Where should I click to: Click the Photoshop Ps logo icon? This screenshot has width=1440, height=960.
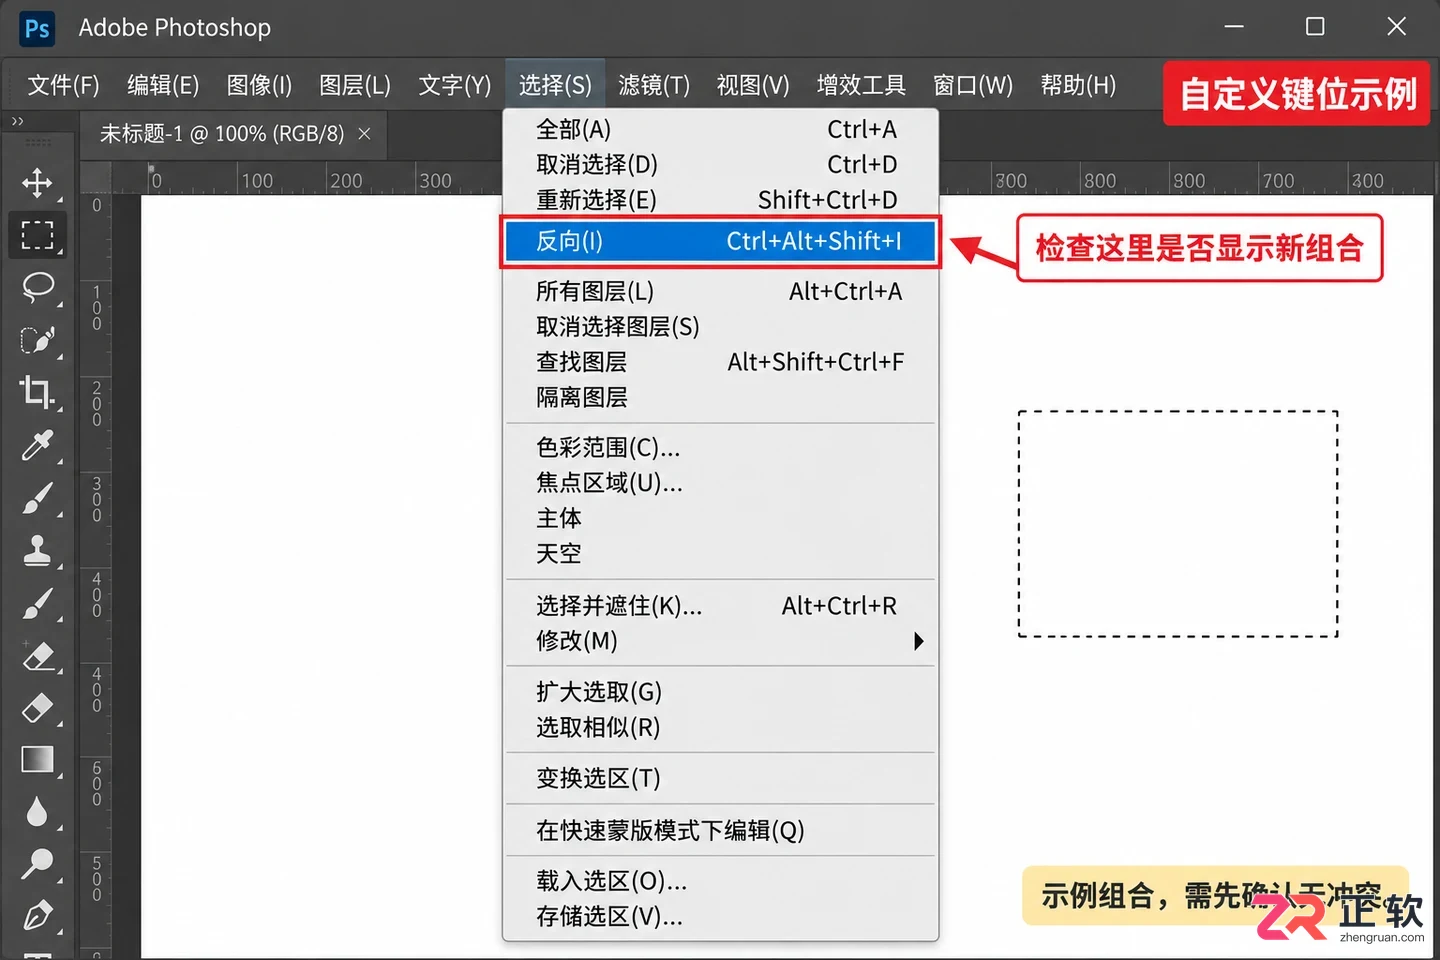pos(37,28)
